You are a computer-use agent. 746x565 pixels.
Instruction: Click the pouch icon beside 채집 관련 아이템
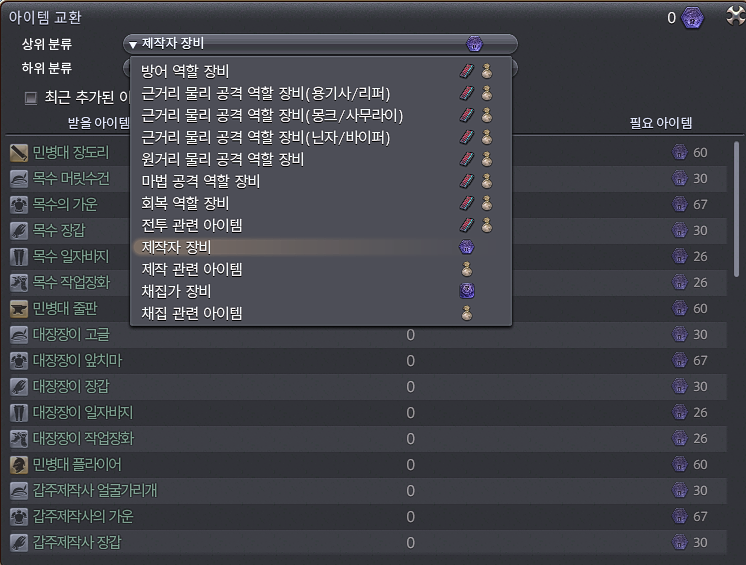coord(467,313)
